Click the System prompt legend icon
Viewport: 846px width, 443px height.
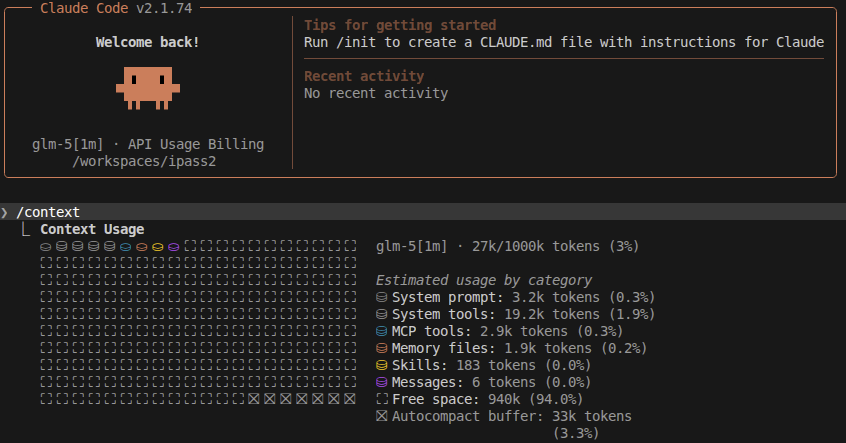pyautogui.click(x=381, y=297)
